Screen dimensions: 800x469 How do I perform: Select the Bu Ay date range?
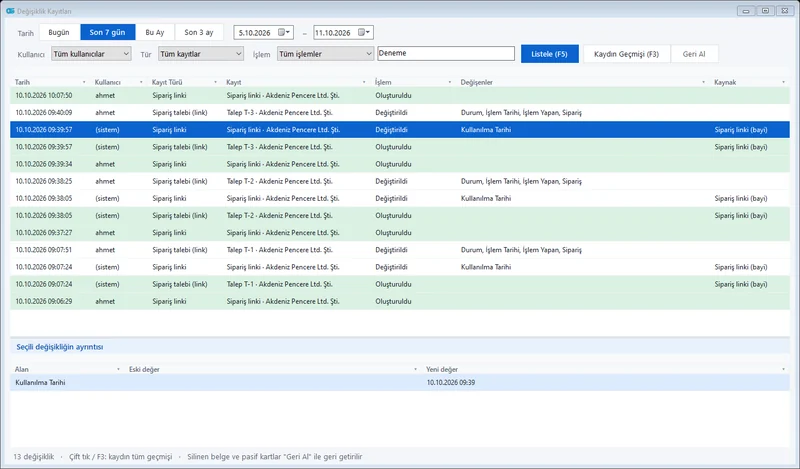[x=155, y=32]
